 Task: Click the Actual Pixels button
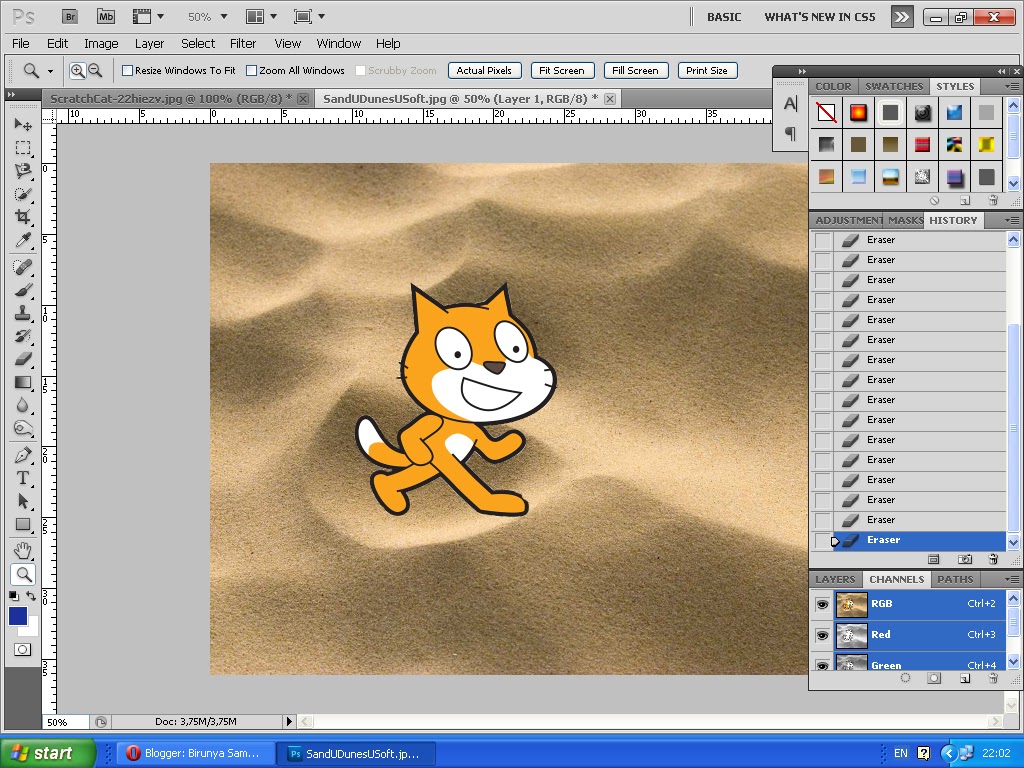click(x=485, y=71)
